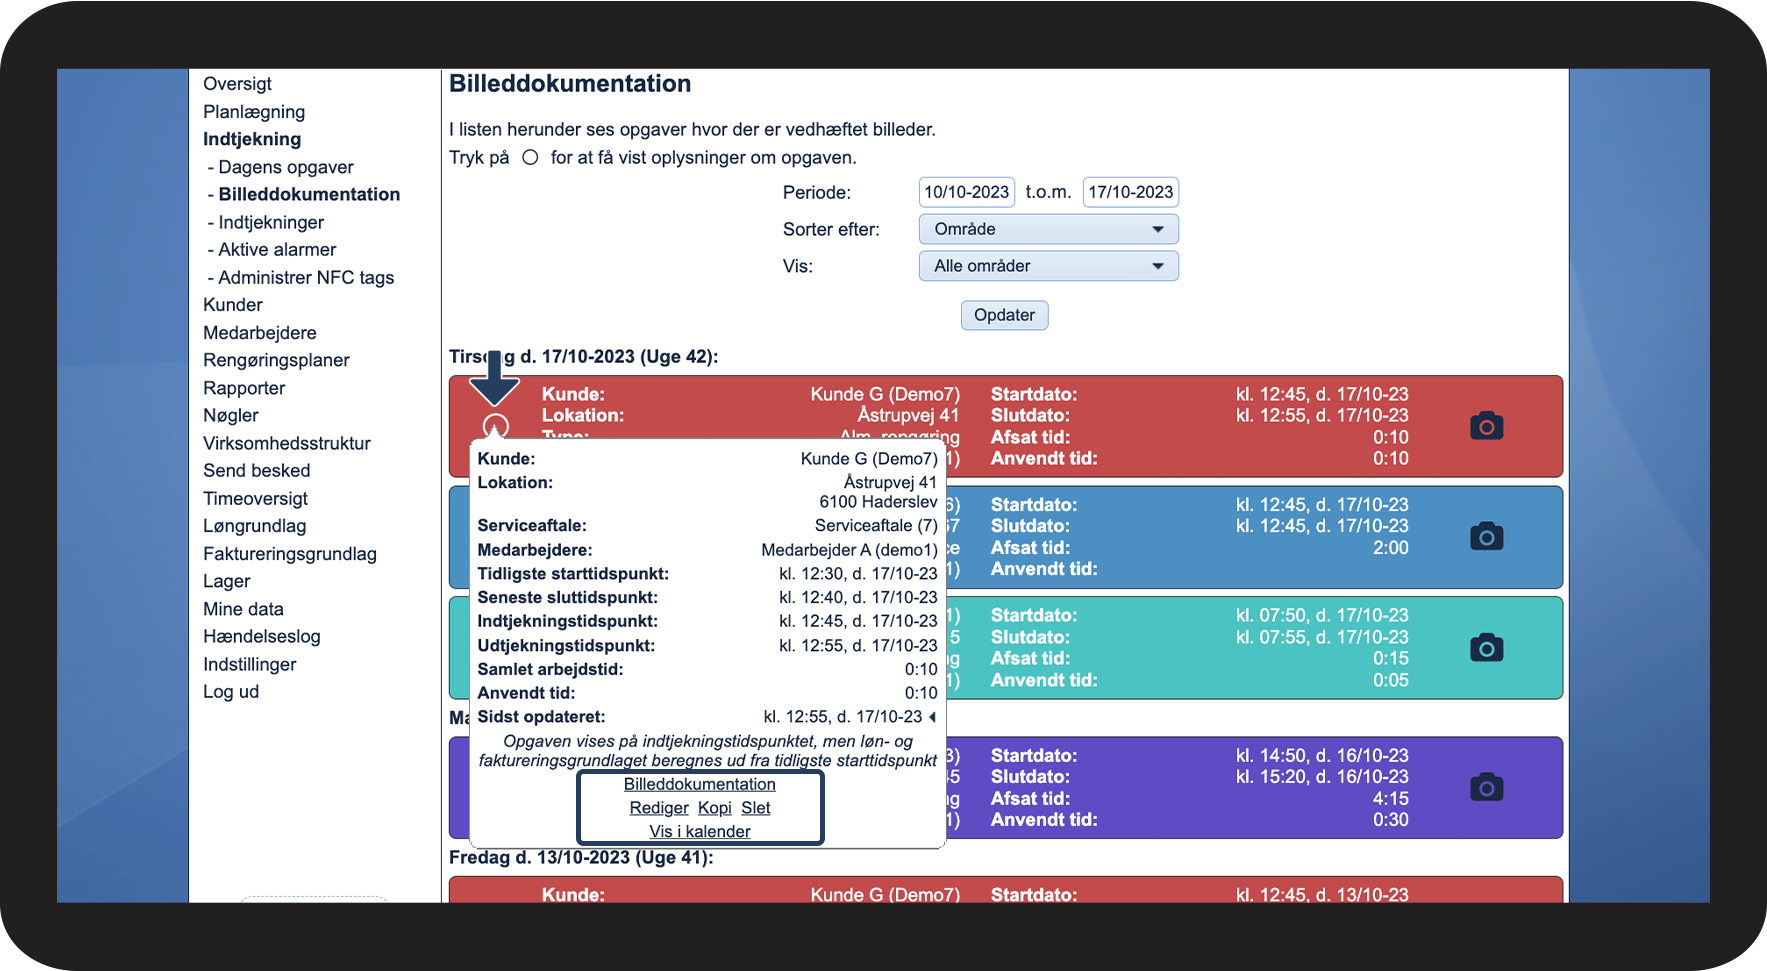Click the Opdater button

[x=1004, y=315]
